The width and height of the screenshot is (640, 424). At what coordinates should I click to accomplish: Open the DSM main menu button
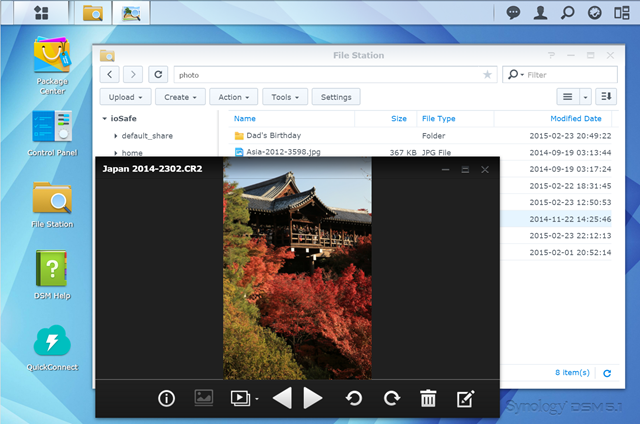pyautogui.click(x=42, y=13)
